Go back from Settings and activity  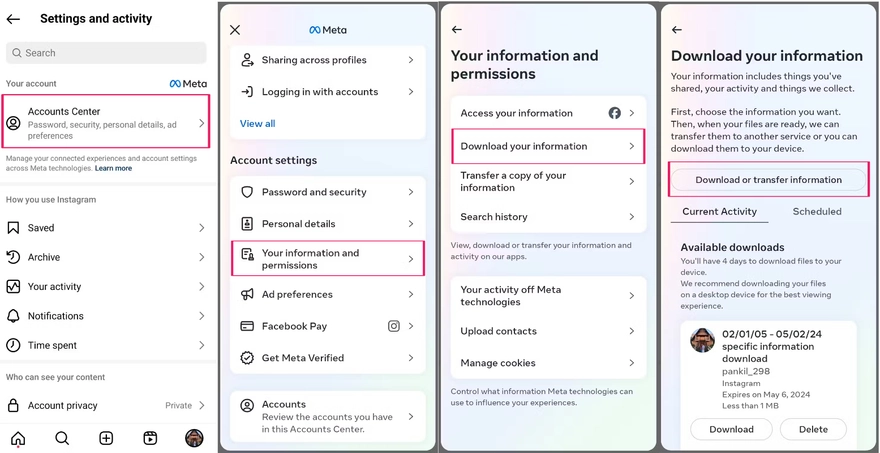pyautogui.click(x=14, y=19)
